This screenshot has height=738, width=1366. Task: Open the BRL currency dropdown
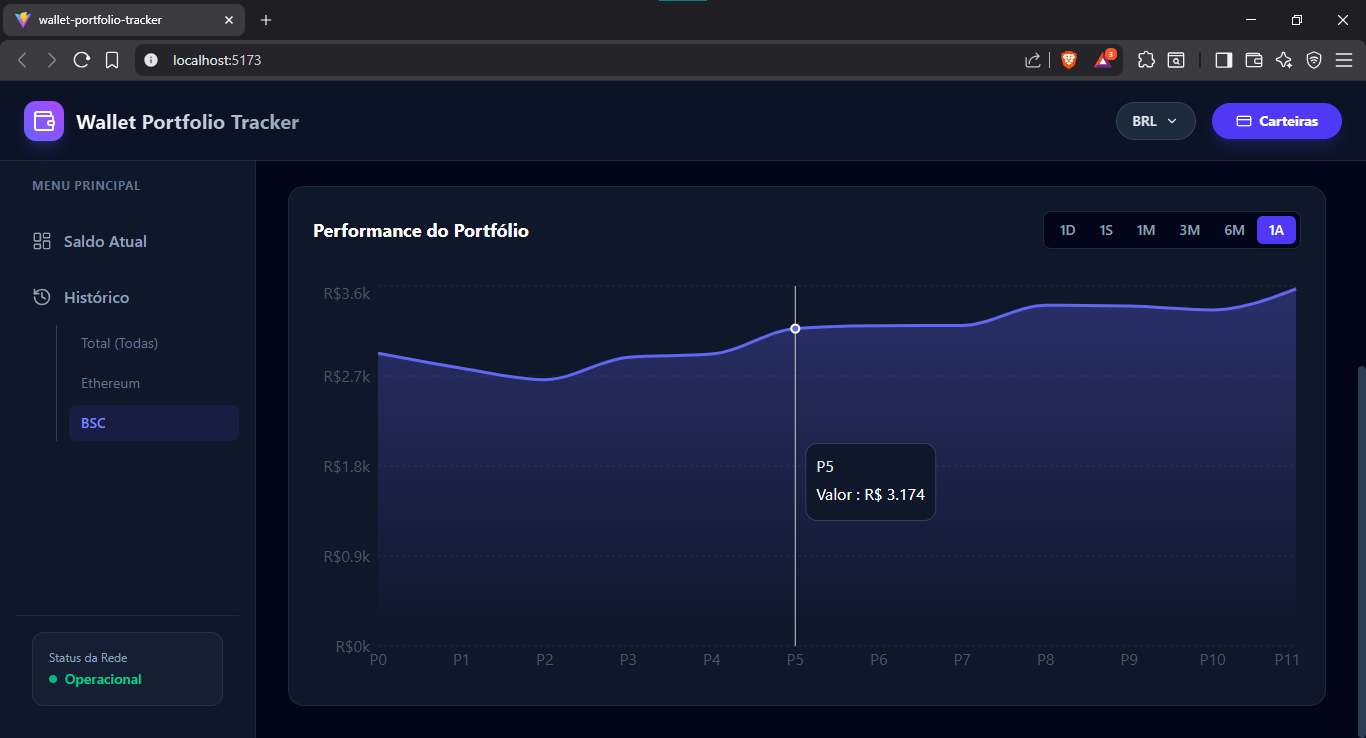pos(1155,120)
